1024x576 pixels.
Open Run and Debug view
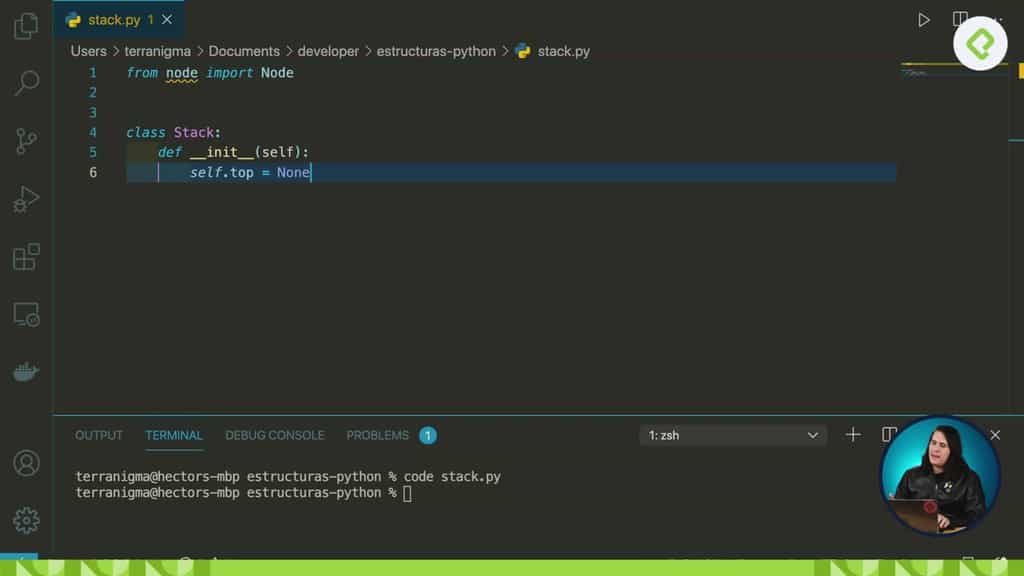click(26, 199)
